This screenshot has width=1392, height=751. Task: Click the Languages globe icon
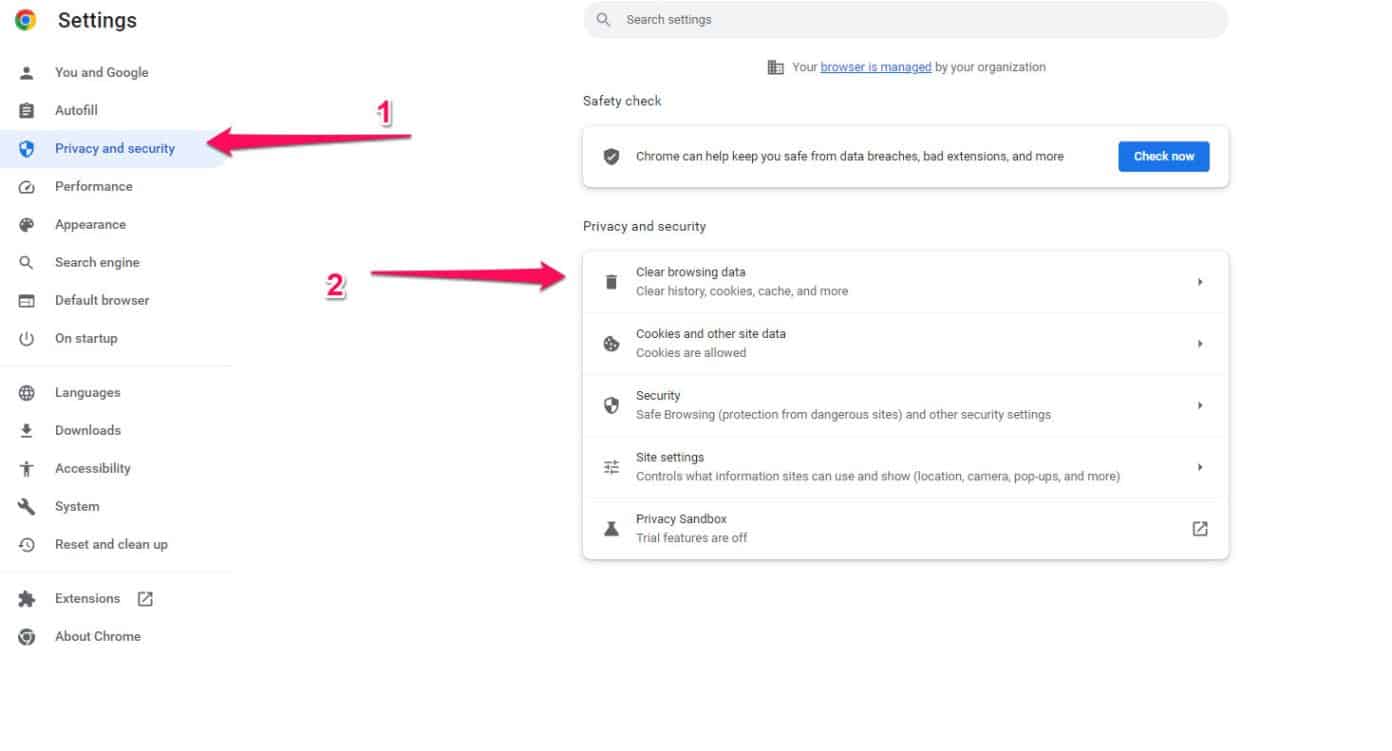coord(26,392)
